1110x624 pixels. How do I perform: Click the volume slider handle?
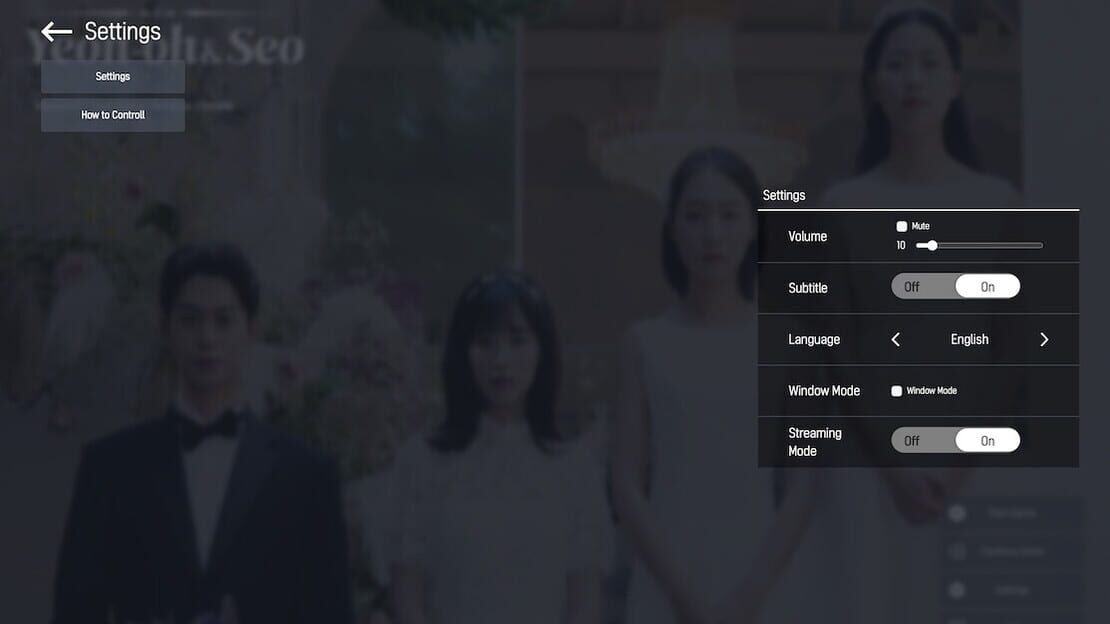point(932,246)
